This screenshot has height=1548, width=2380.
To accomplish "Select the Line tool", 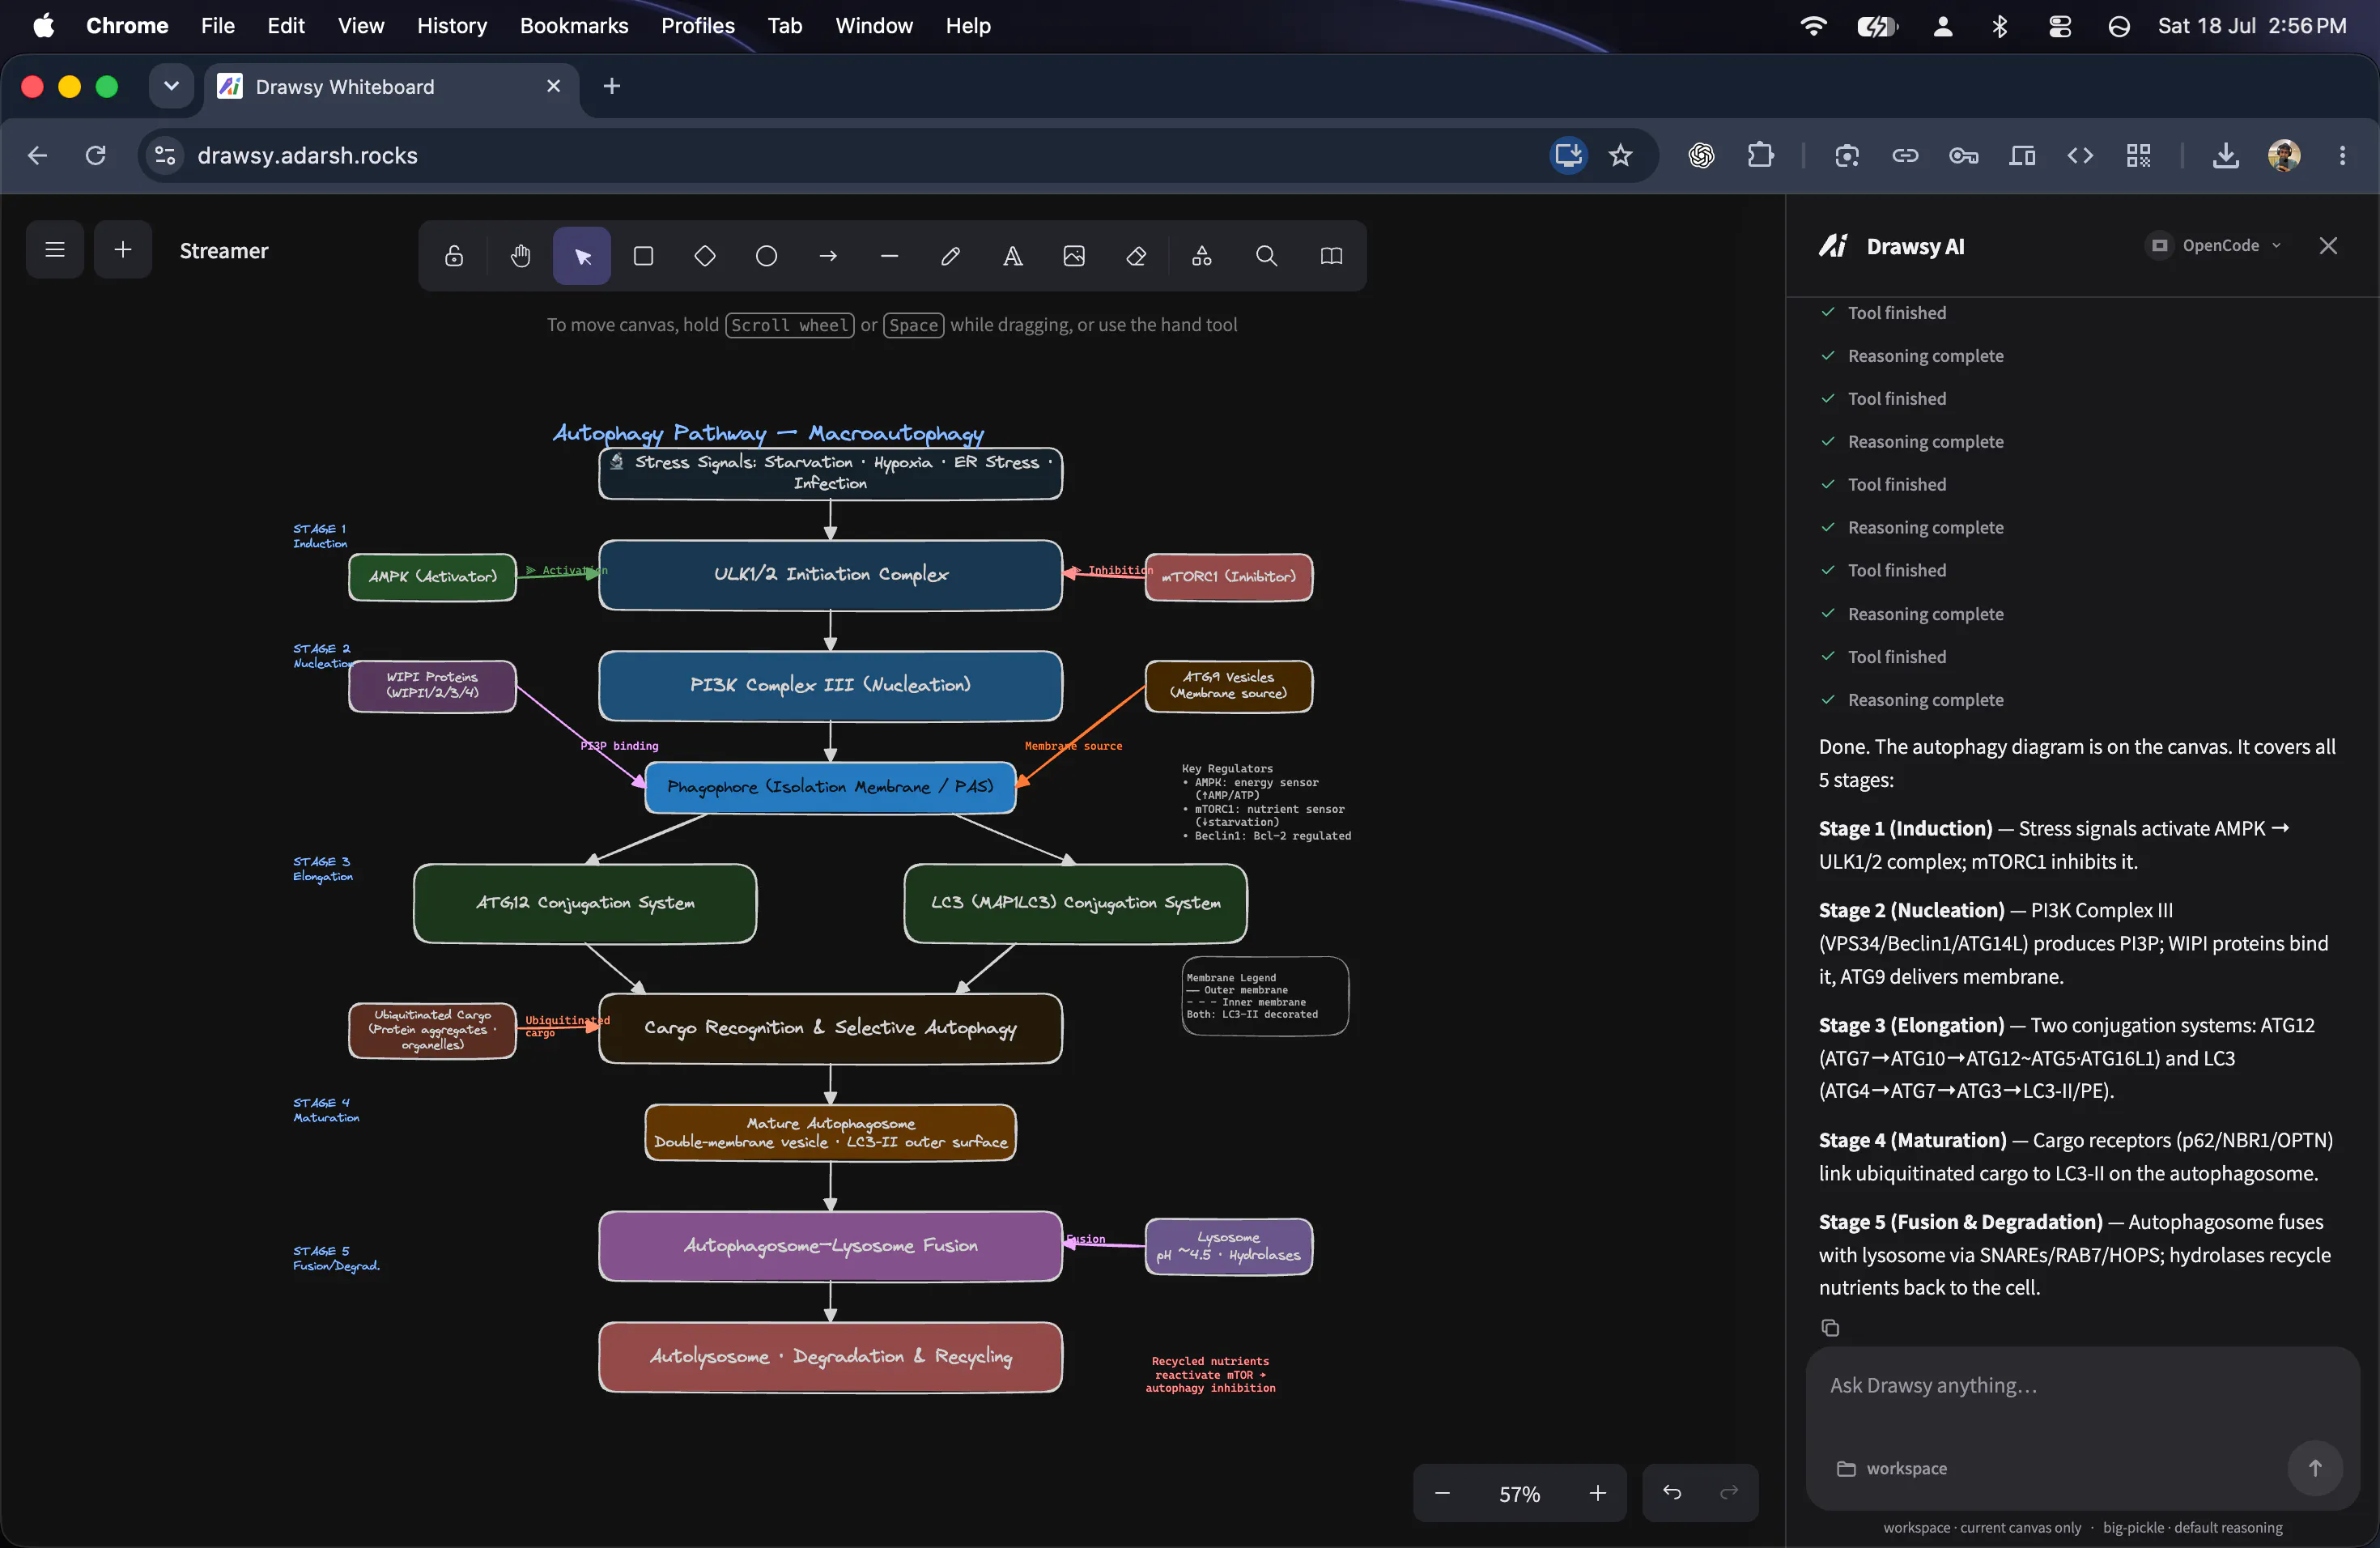I will point(889,256).
